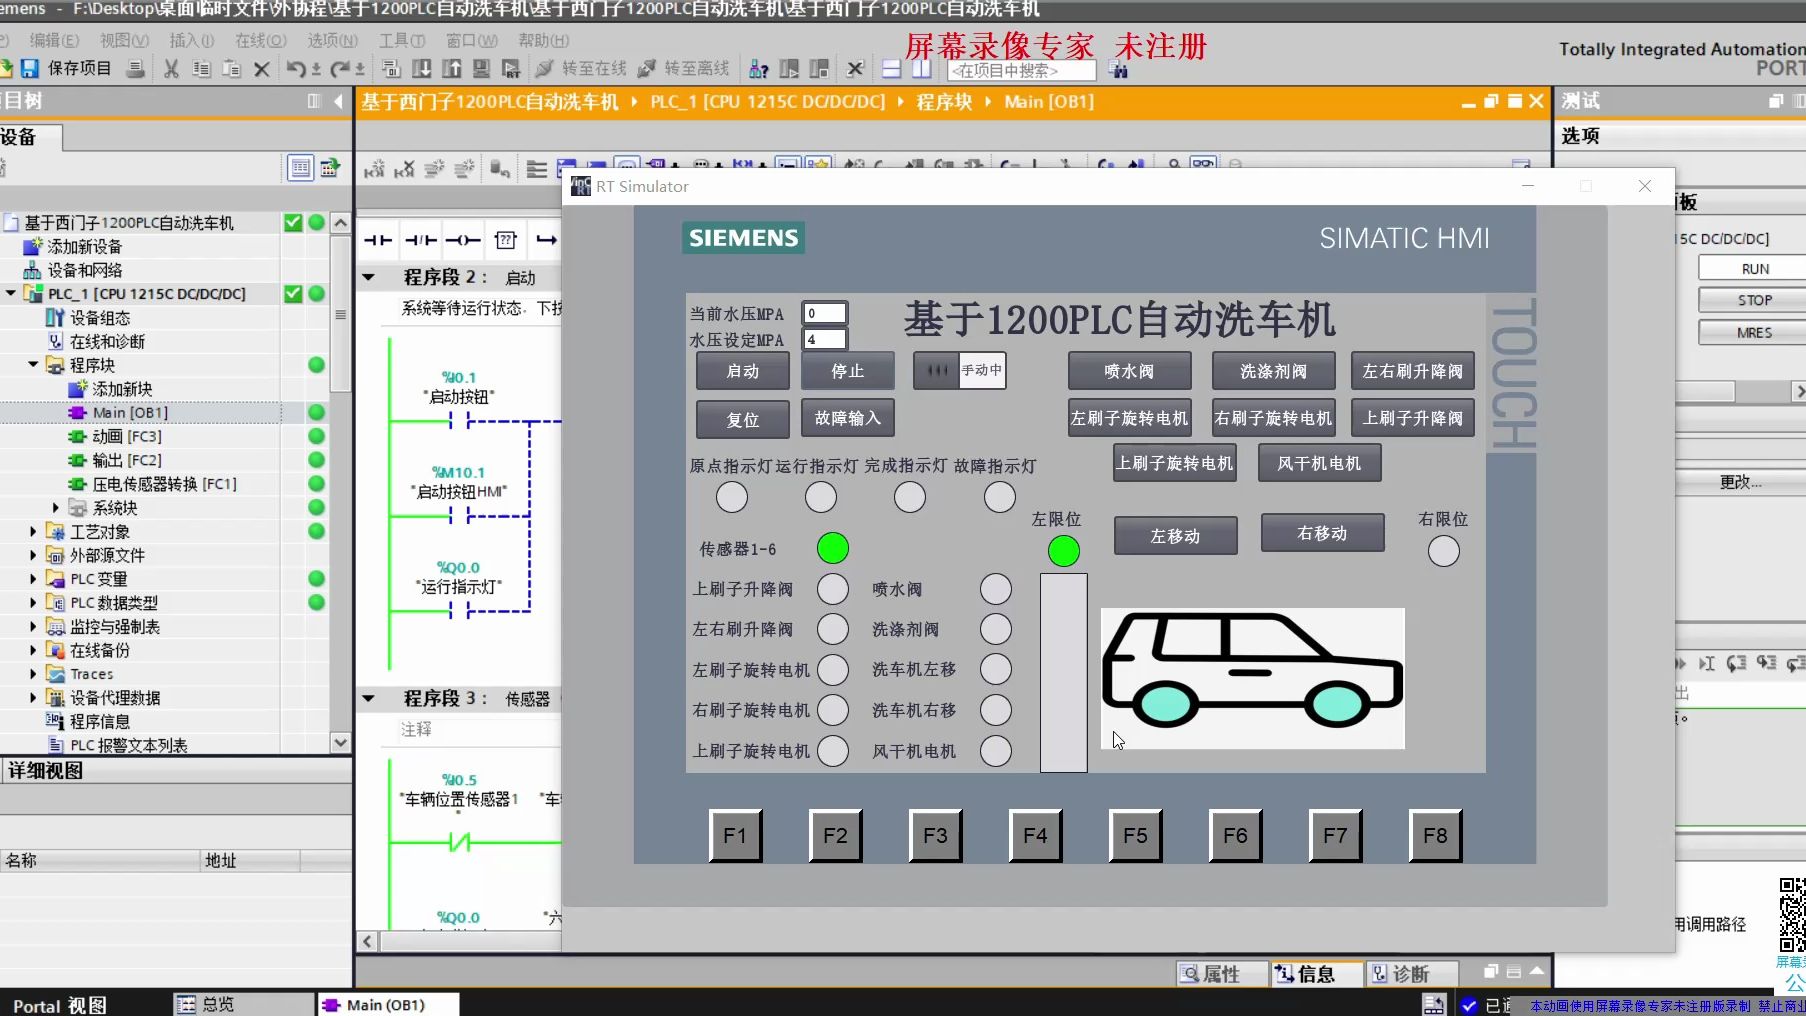
Task: Click the move left (左移动) button
Action: click(1175, 536)
